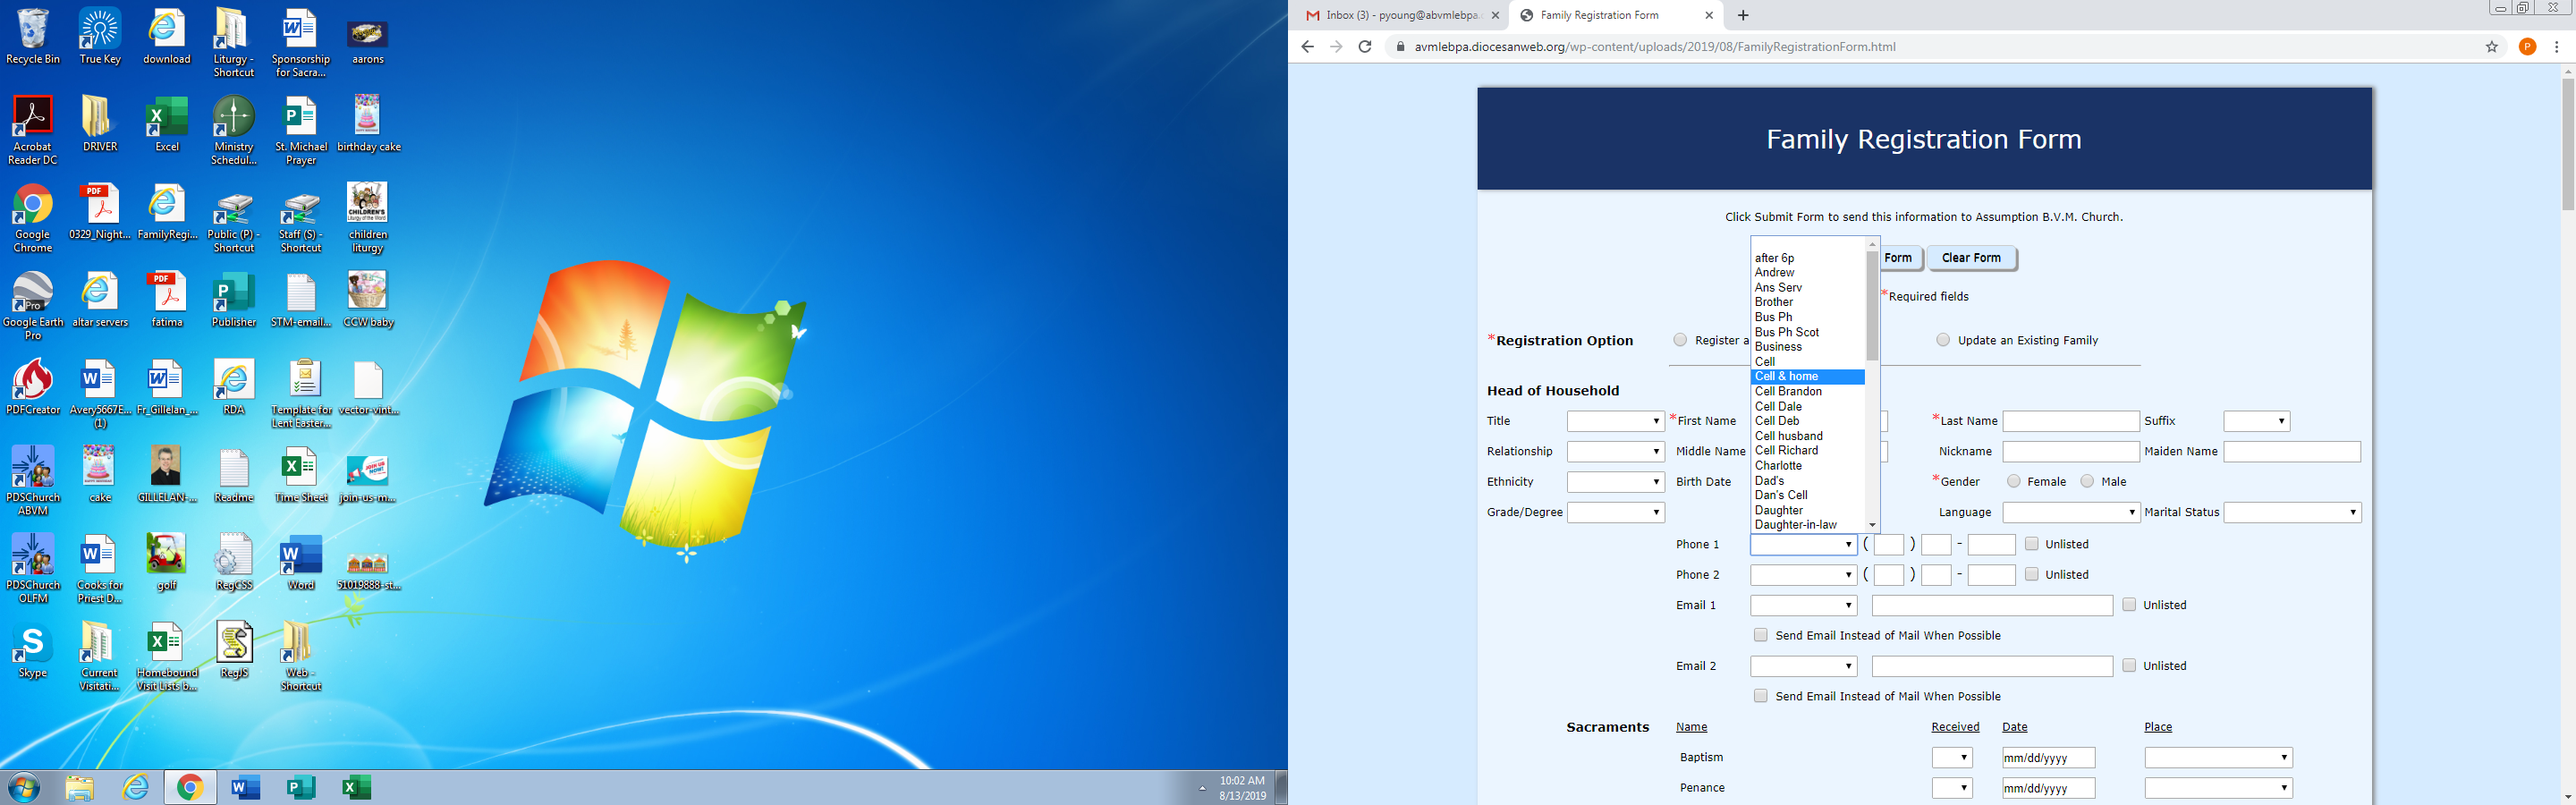Open the Skype desktop shortcut
This screenshot has height=805, width=2576.
pos(32,649)
